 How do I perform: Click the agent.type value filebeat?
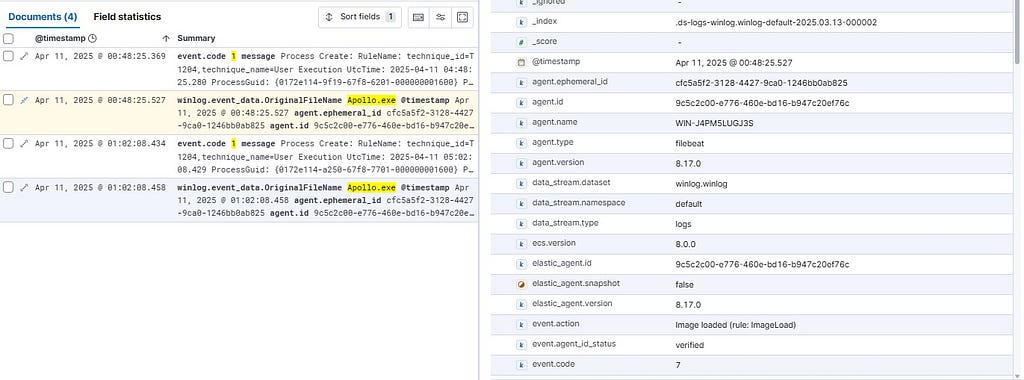(689, 144)
